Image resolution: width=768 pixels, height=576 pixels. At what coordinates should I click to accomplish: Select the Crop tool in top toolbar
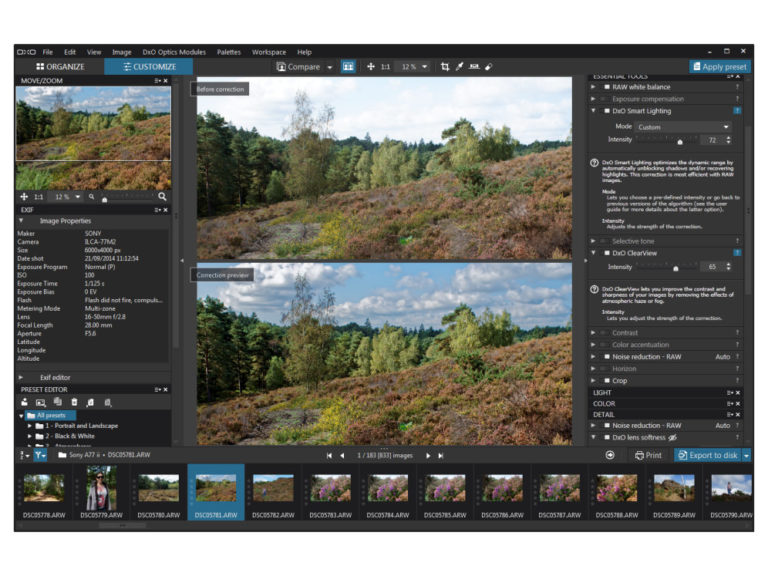[x=445, y=67]
